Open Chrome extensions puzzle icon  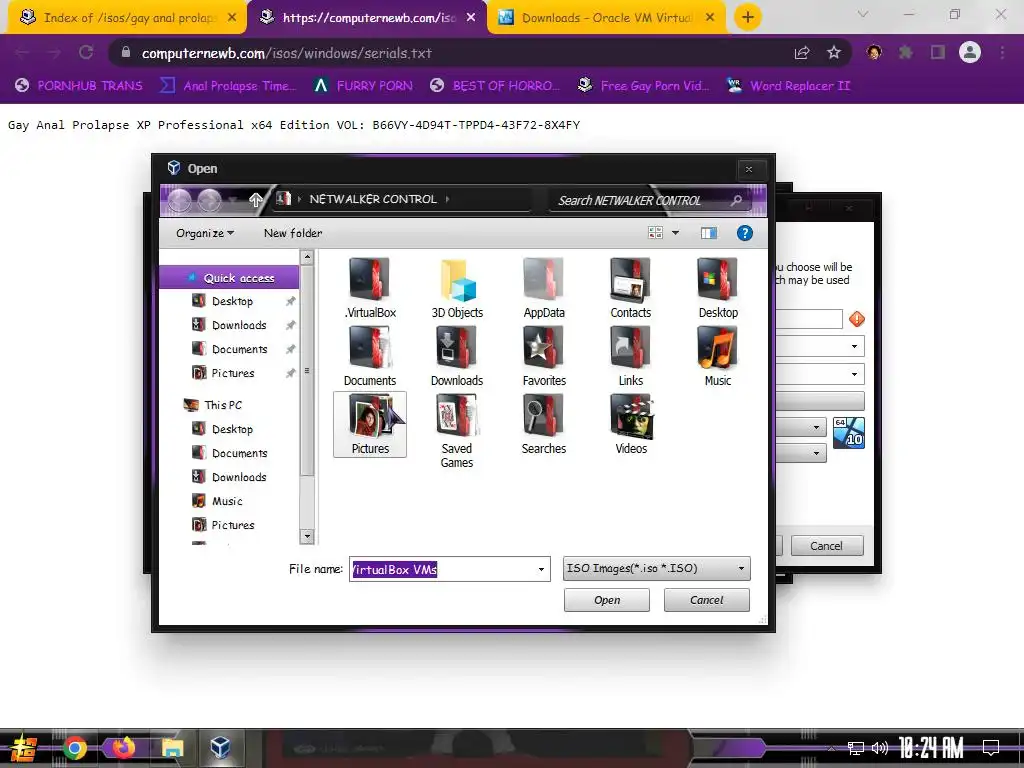[x=906, y=52]
